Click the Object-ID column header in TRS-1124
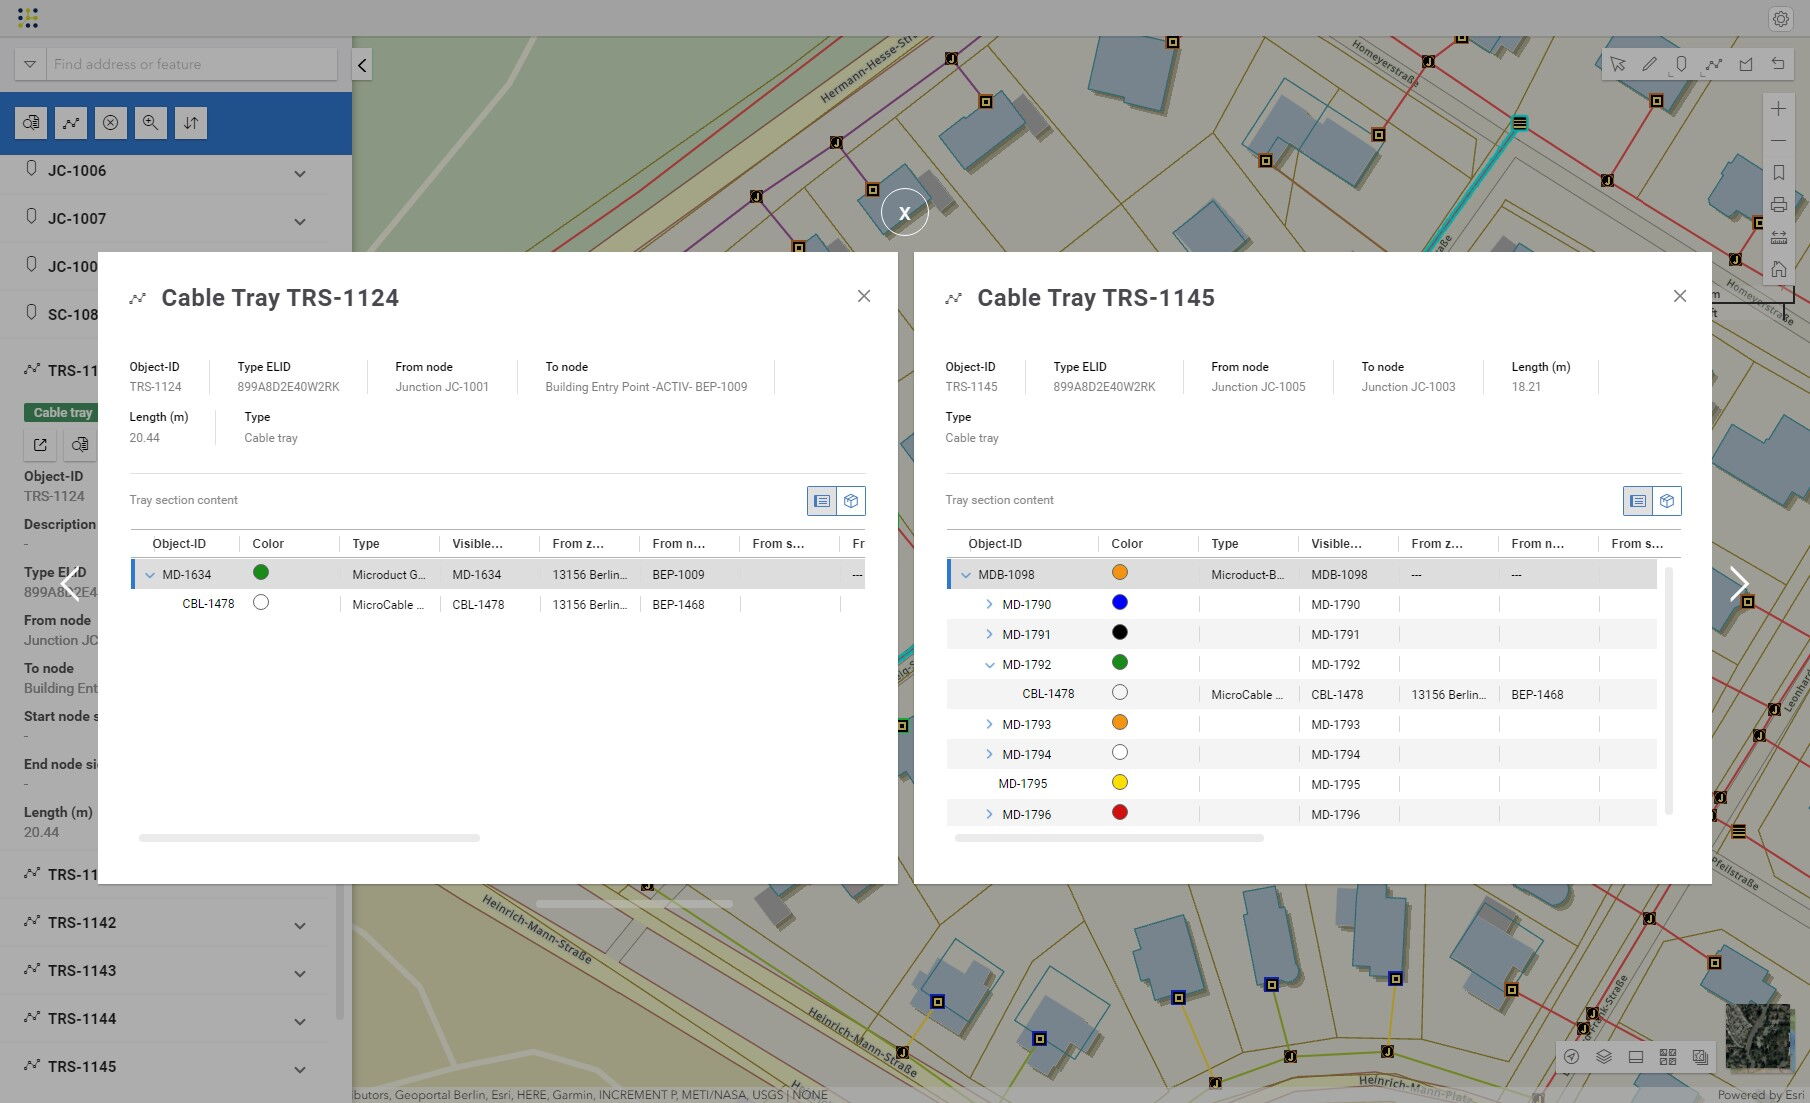Viewport: 1810px width, 1103px height. (x=179, y=544)
